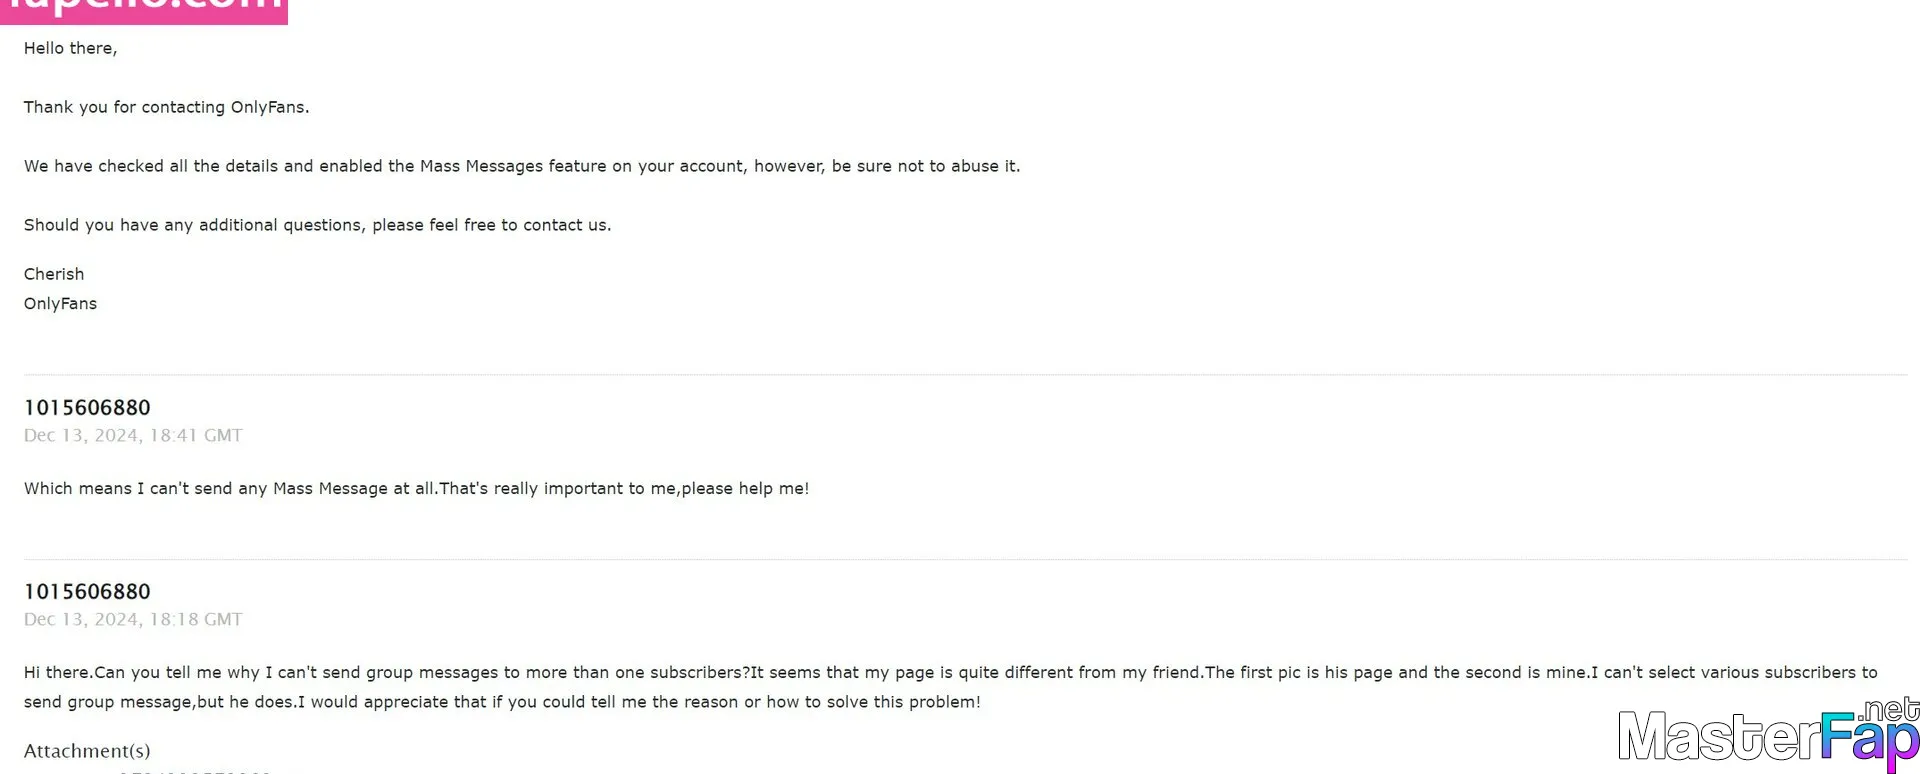Click the agent name Cherish
Screen dimensions: 1920x774
pyautogui.click(x=54, y=274)
